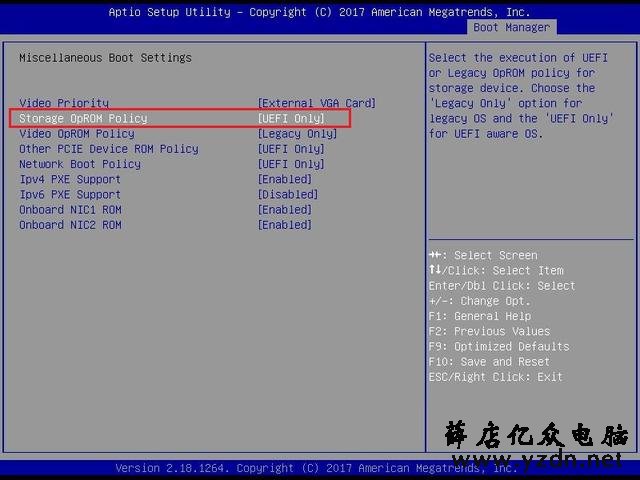The height and width of the screenshot is (480, 640).
Task: Open the Boot Manager tab
Action: [511, 27]
